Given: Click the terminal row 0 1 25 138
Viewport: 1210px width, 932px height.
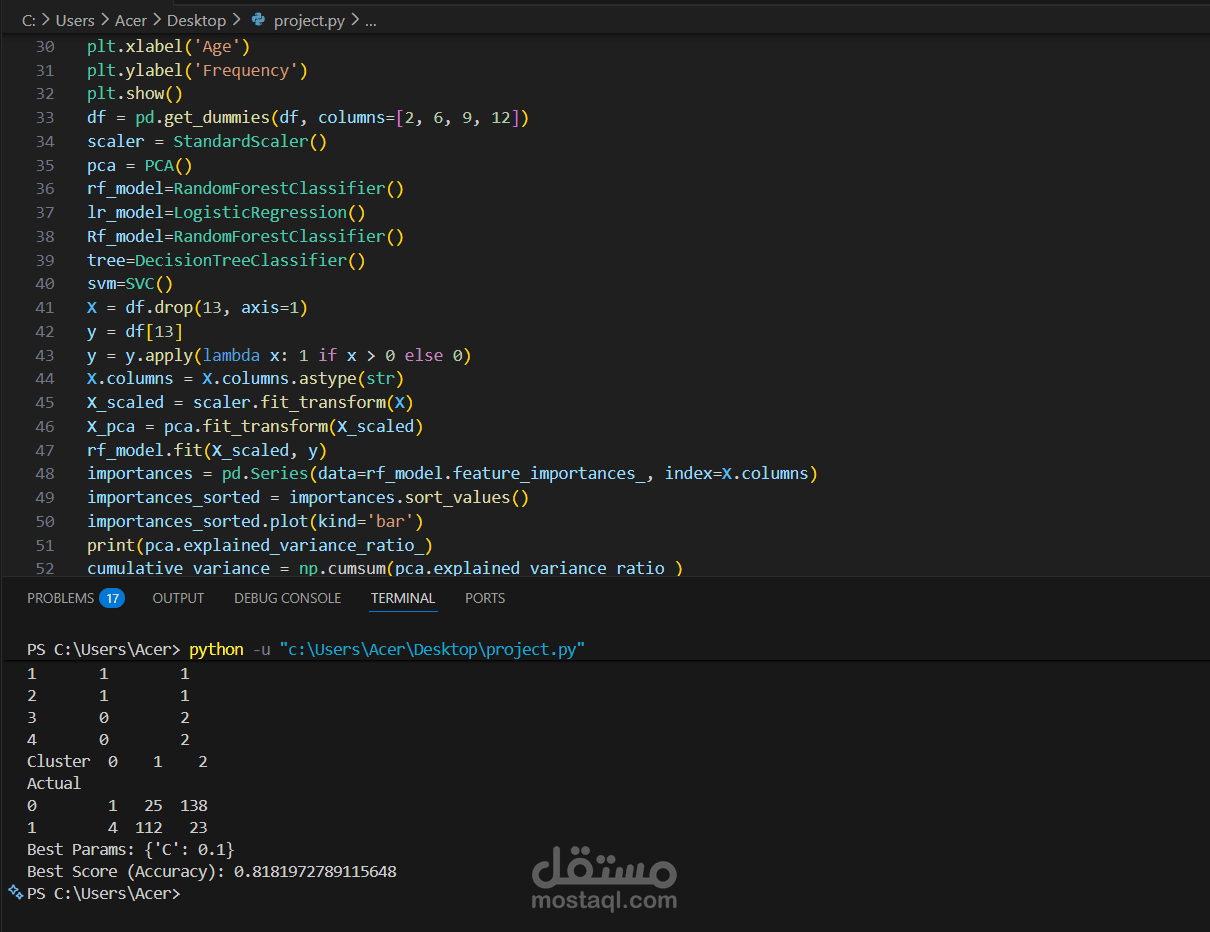Looking at the screenshot, I should (x=117, y=805).
